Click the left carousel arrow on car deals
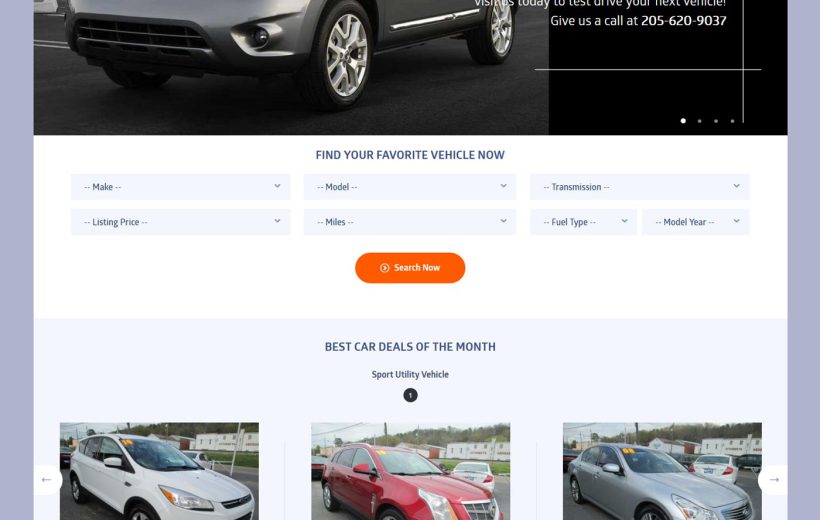Image resolution: width=820 pixels, height=520 pixels. coord(47,480)
